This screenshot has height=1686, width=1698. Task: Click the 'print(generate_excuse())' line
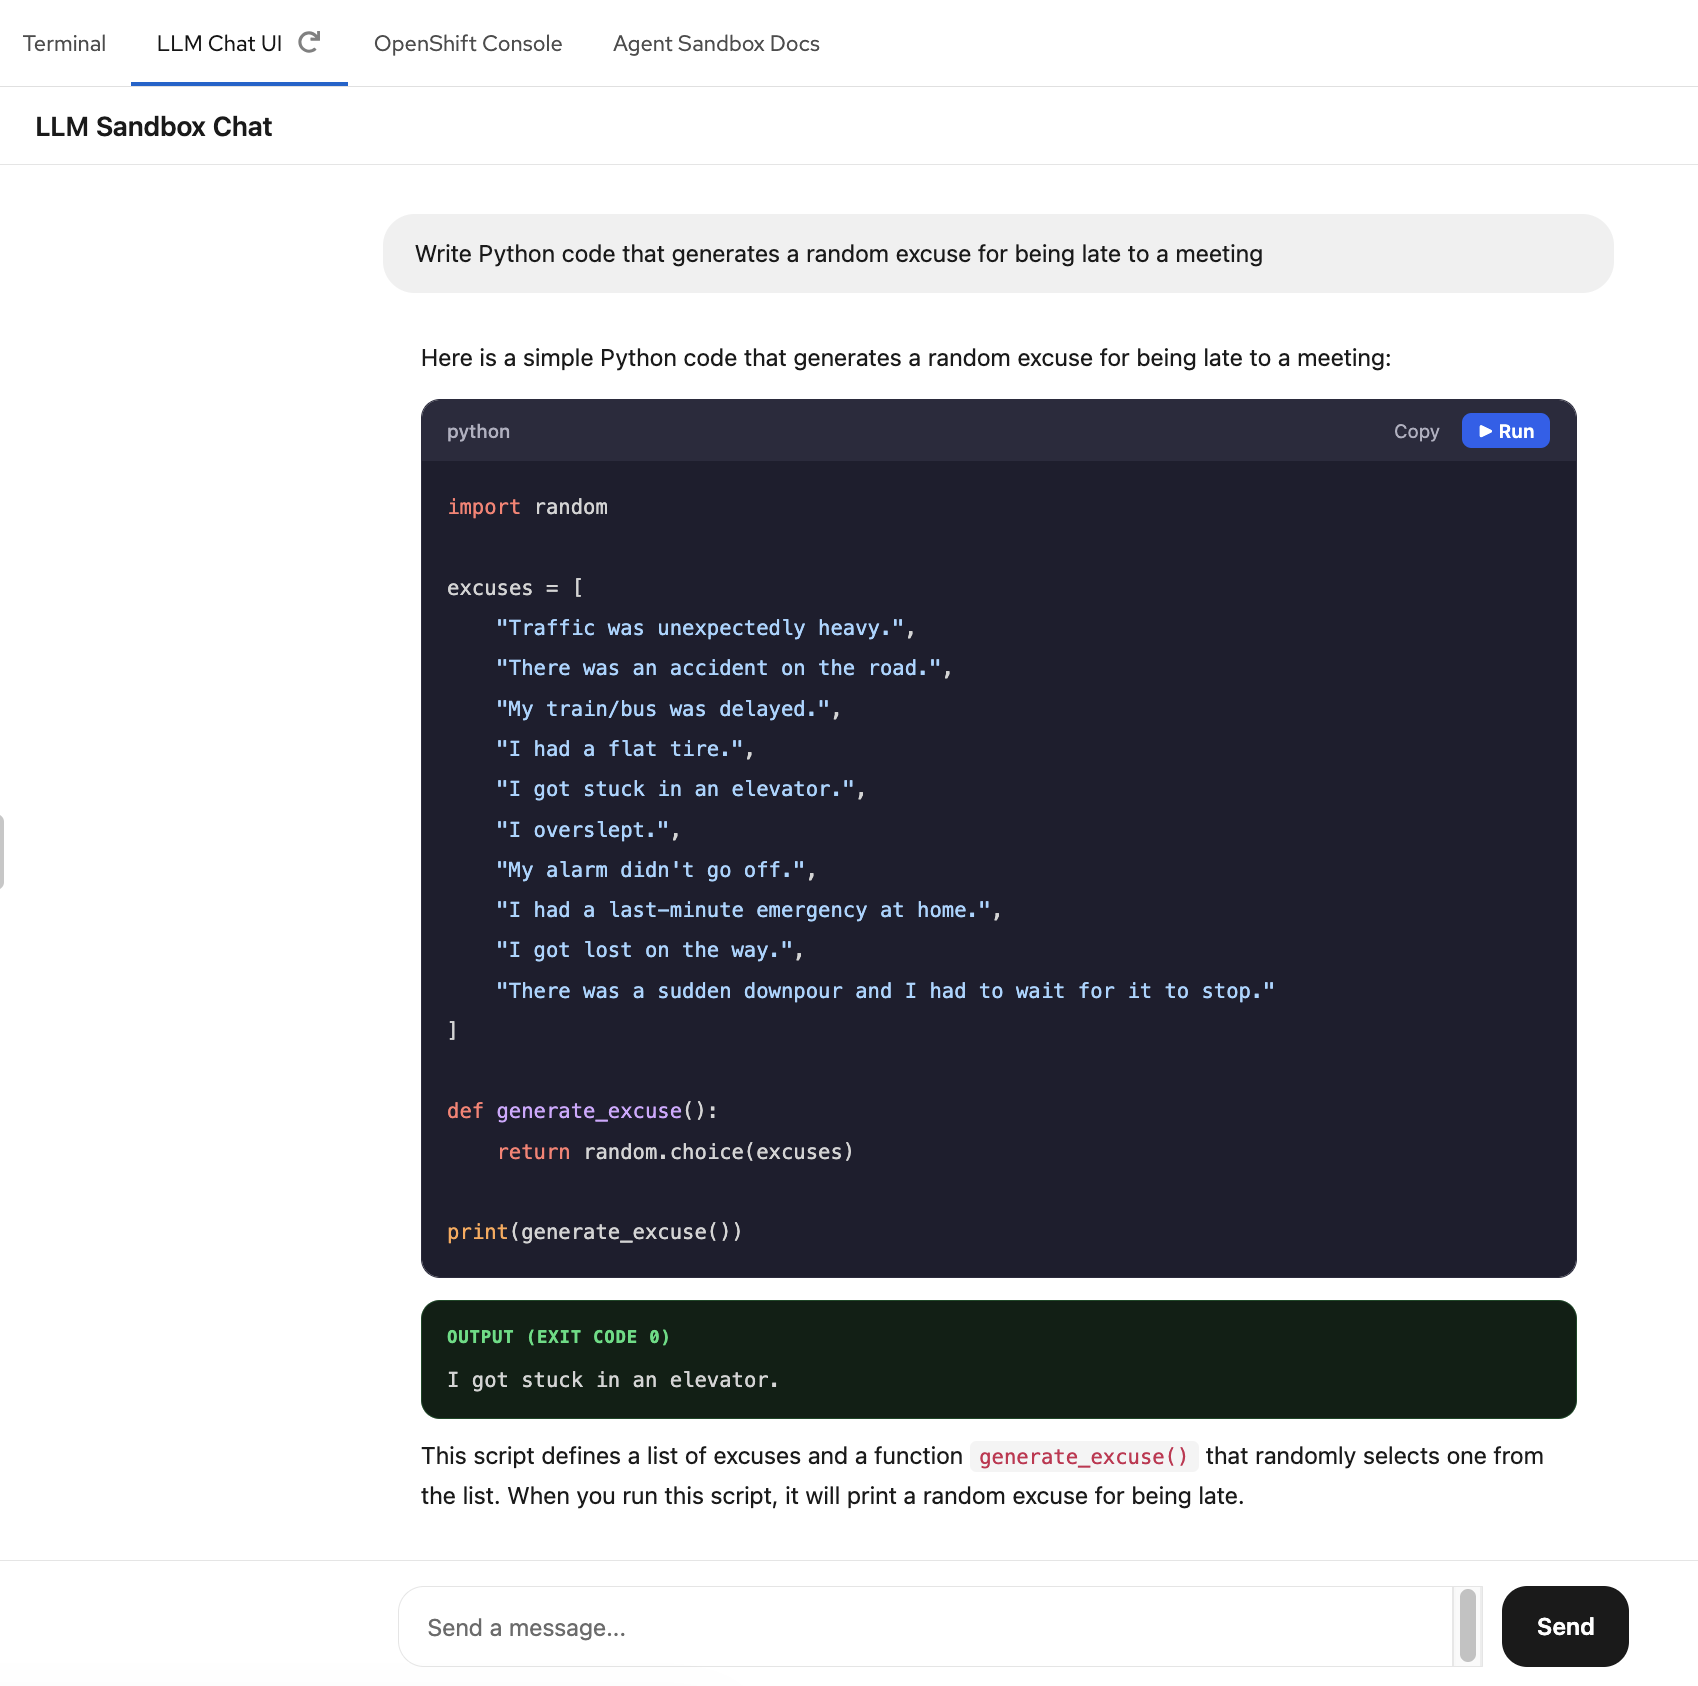(595, 1232)
